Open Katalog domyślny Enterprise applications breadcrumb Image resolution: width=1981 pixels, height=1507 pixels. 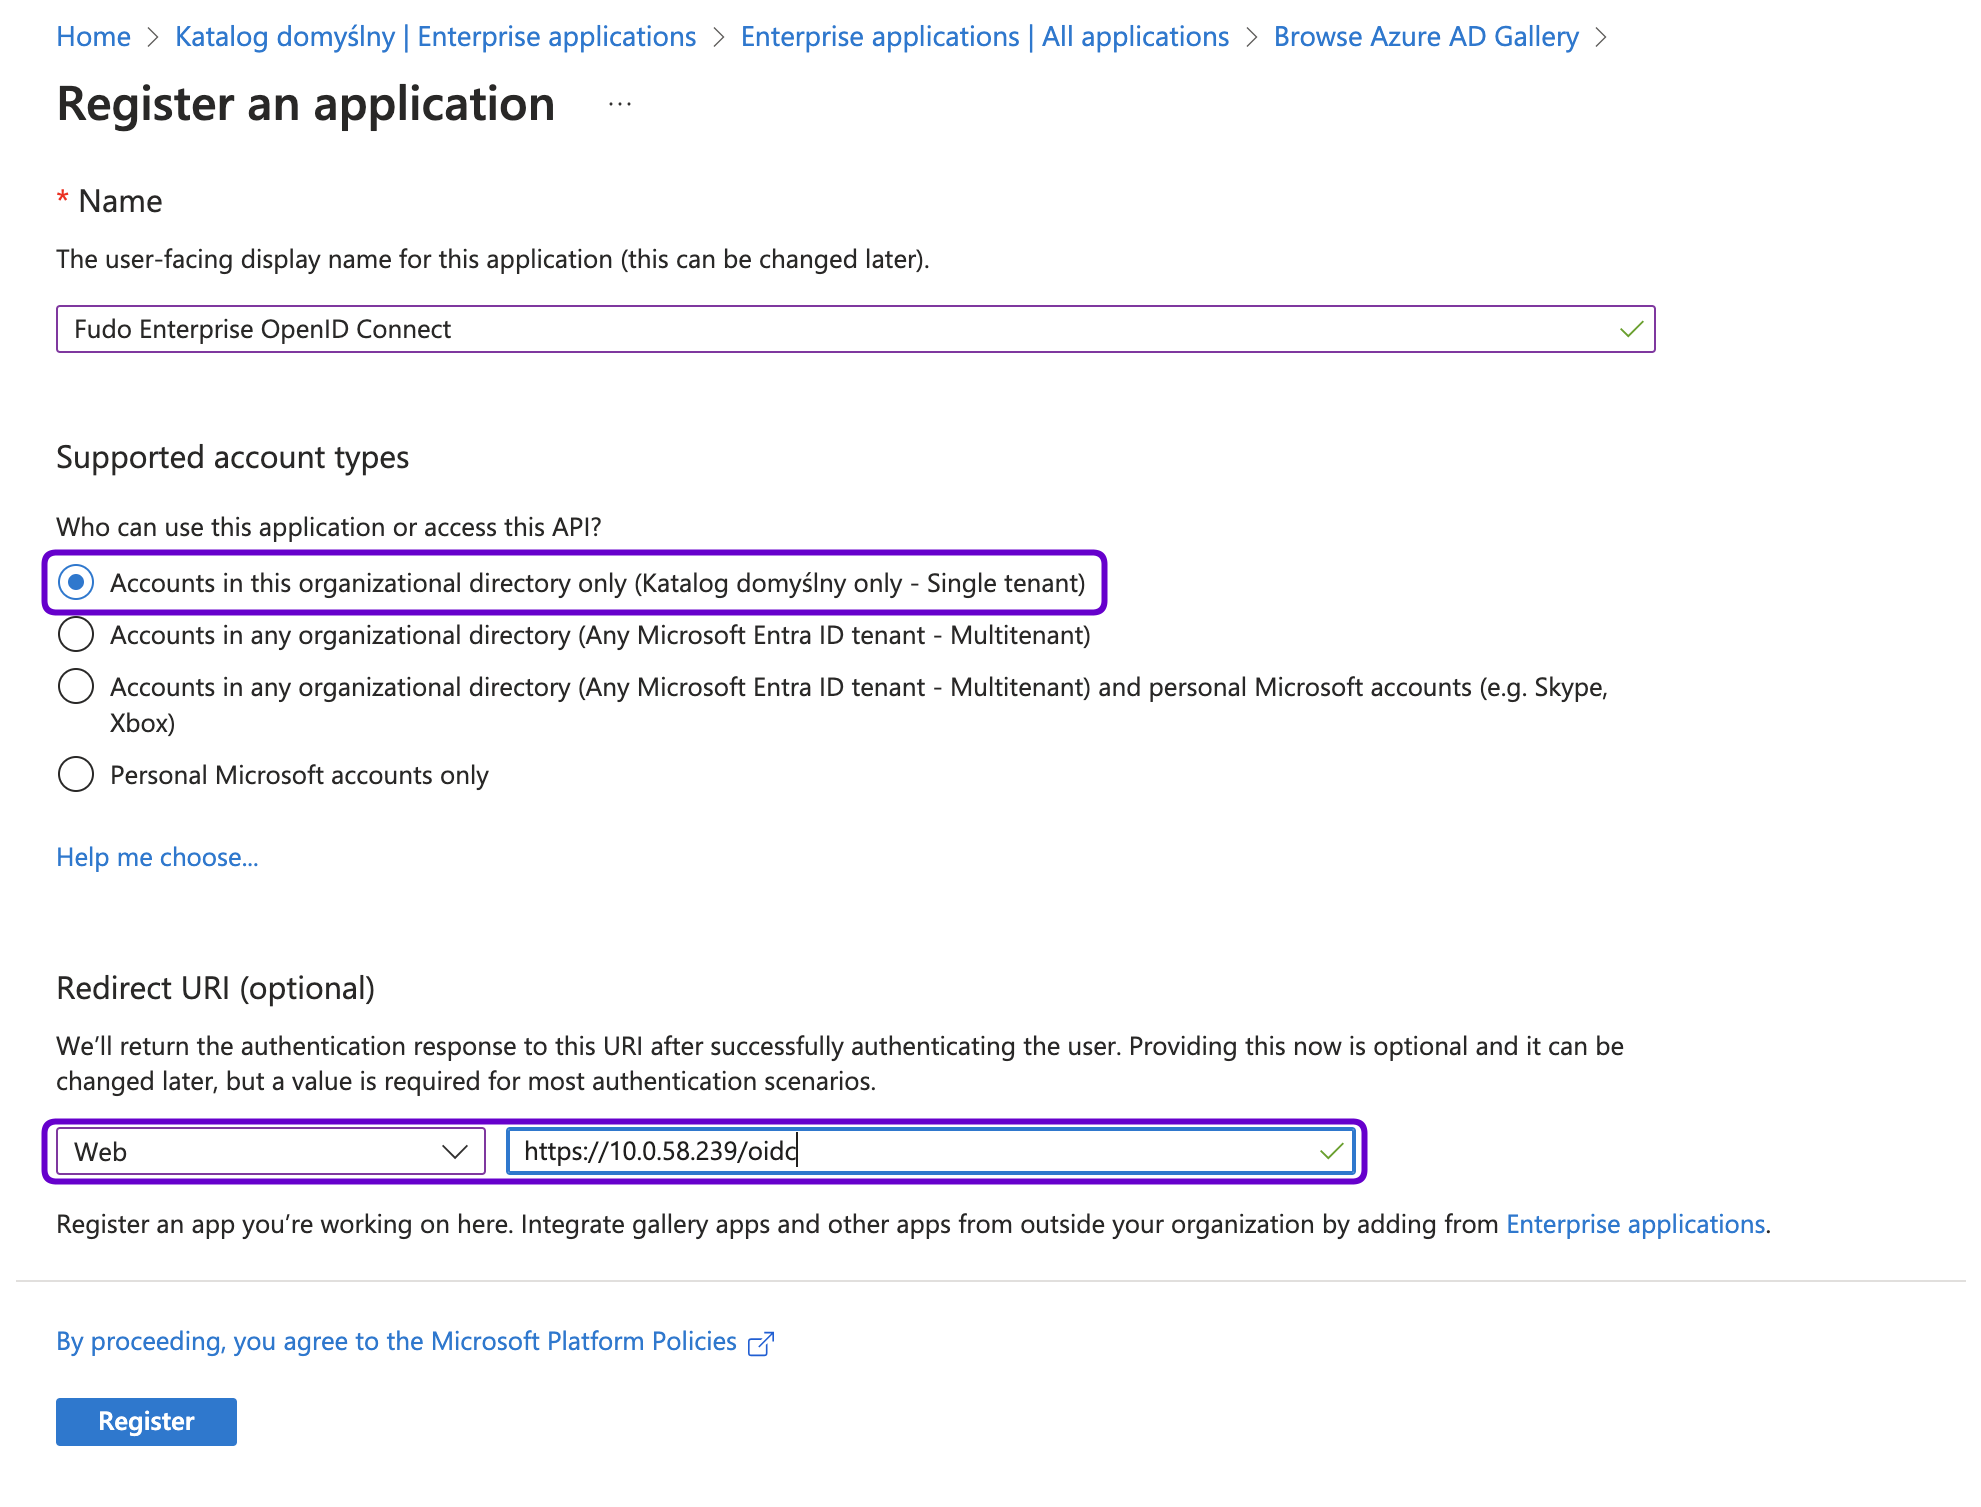pyautogui.click(x=435, y=37)
